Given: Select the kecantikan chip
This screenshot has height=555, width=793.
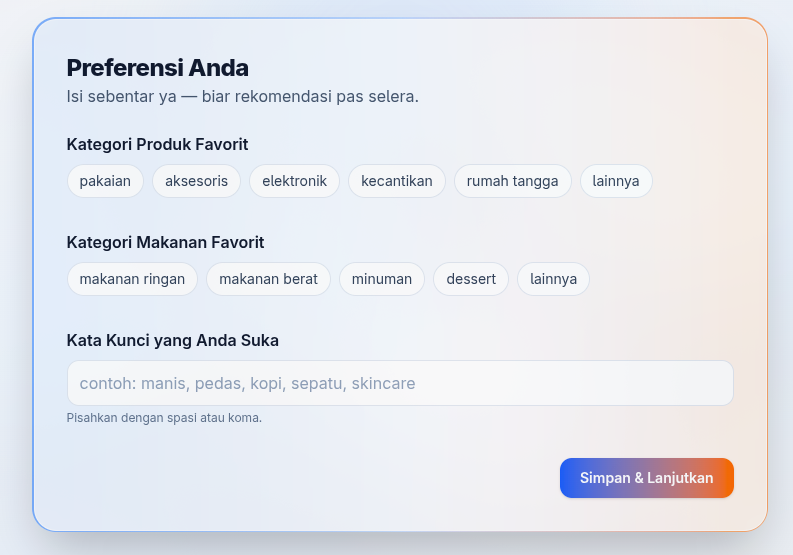Looking at the screenshot, I should [x=396, y=181].
